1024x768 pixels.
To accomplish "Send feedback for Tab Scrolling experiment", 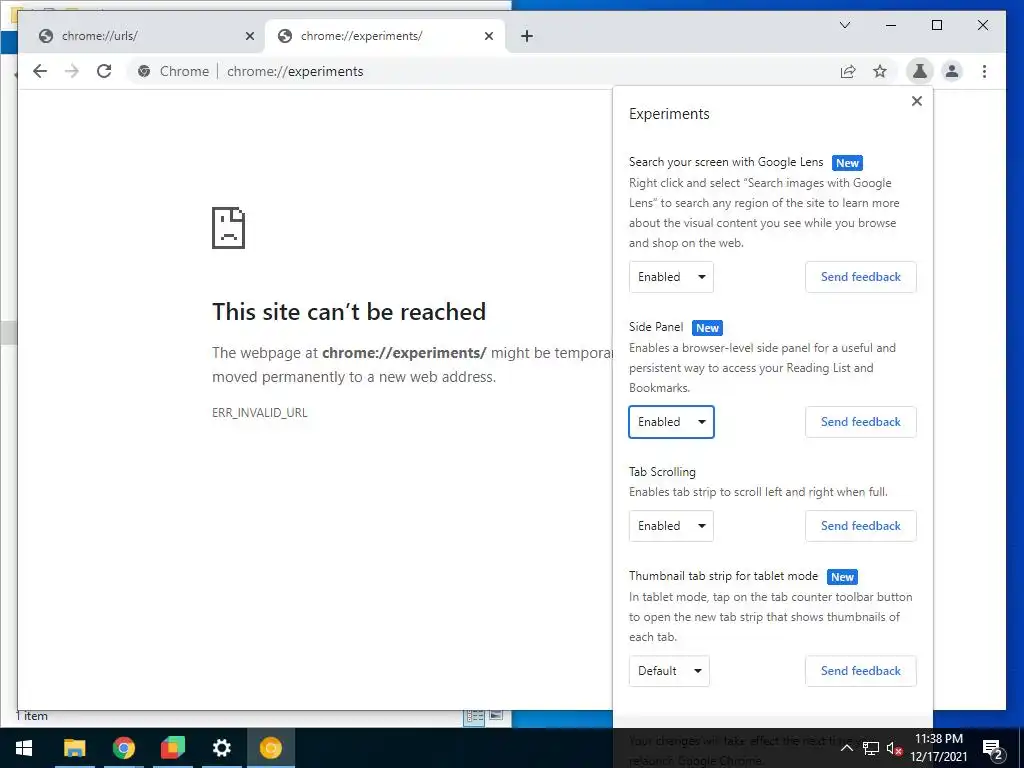I will 861,526.
